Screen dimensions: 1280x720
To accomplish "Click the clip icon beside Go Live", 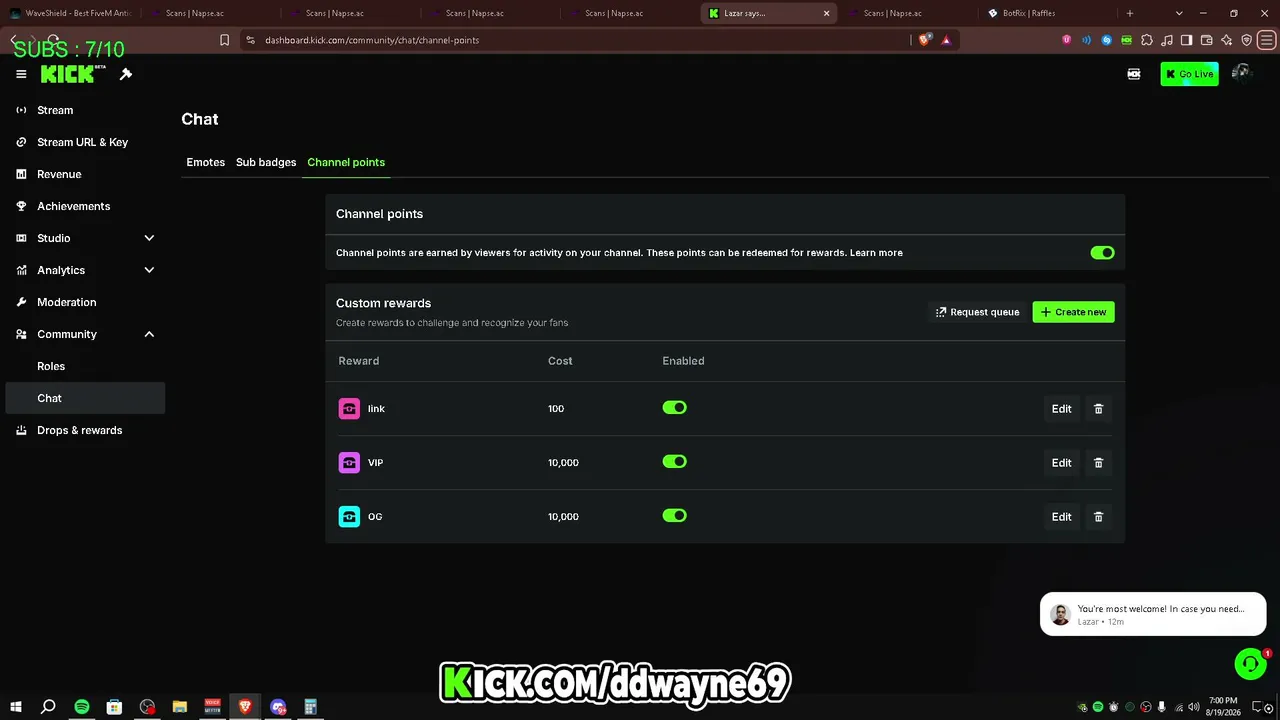I will pyautogui.click(x=1134, y=74).
